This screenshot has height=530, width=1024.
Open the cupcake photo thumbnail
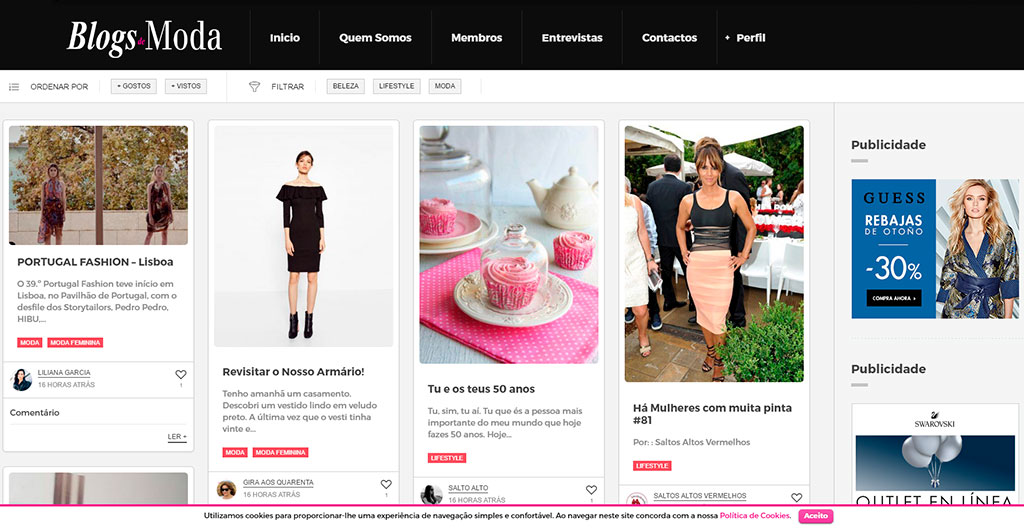(509, 244)
